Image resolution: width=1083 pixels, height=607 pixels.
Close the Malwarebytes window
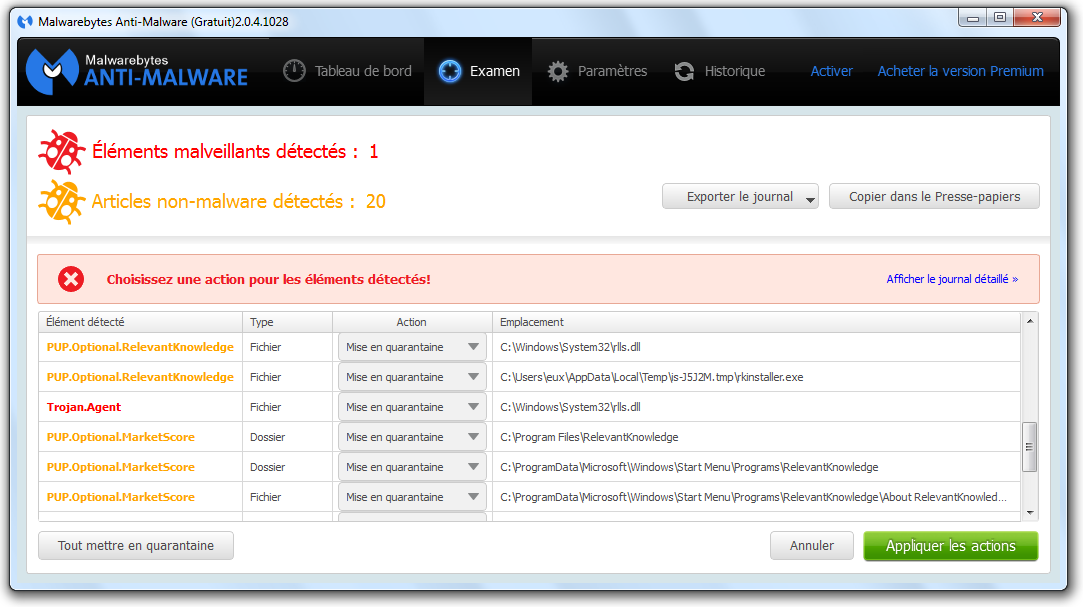tap(1037, 17)
